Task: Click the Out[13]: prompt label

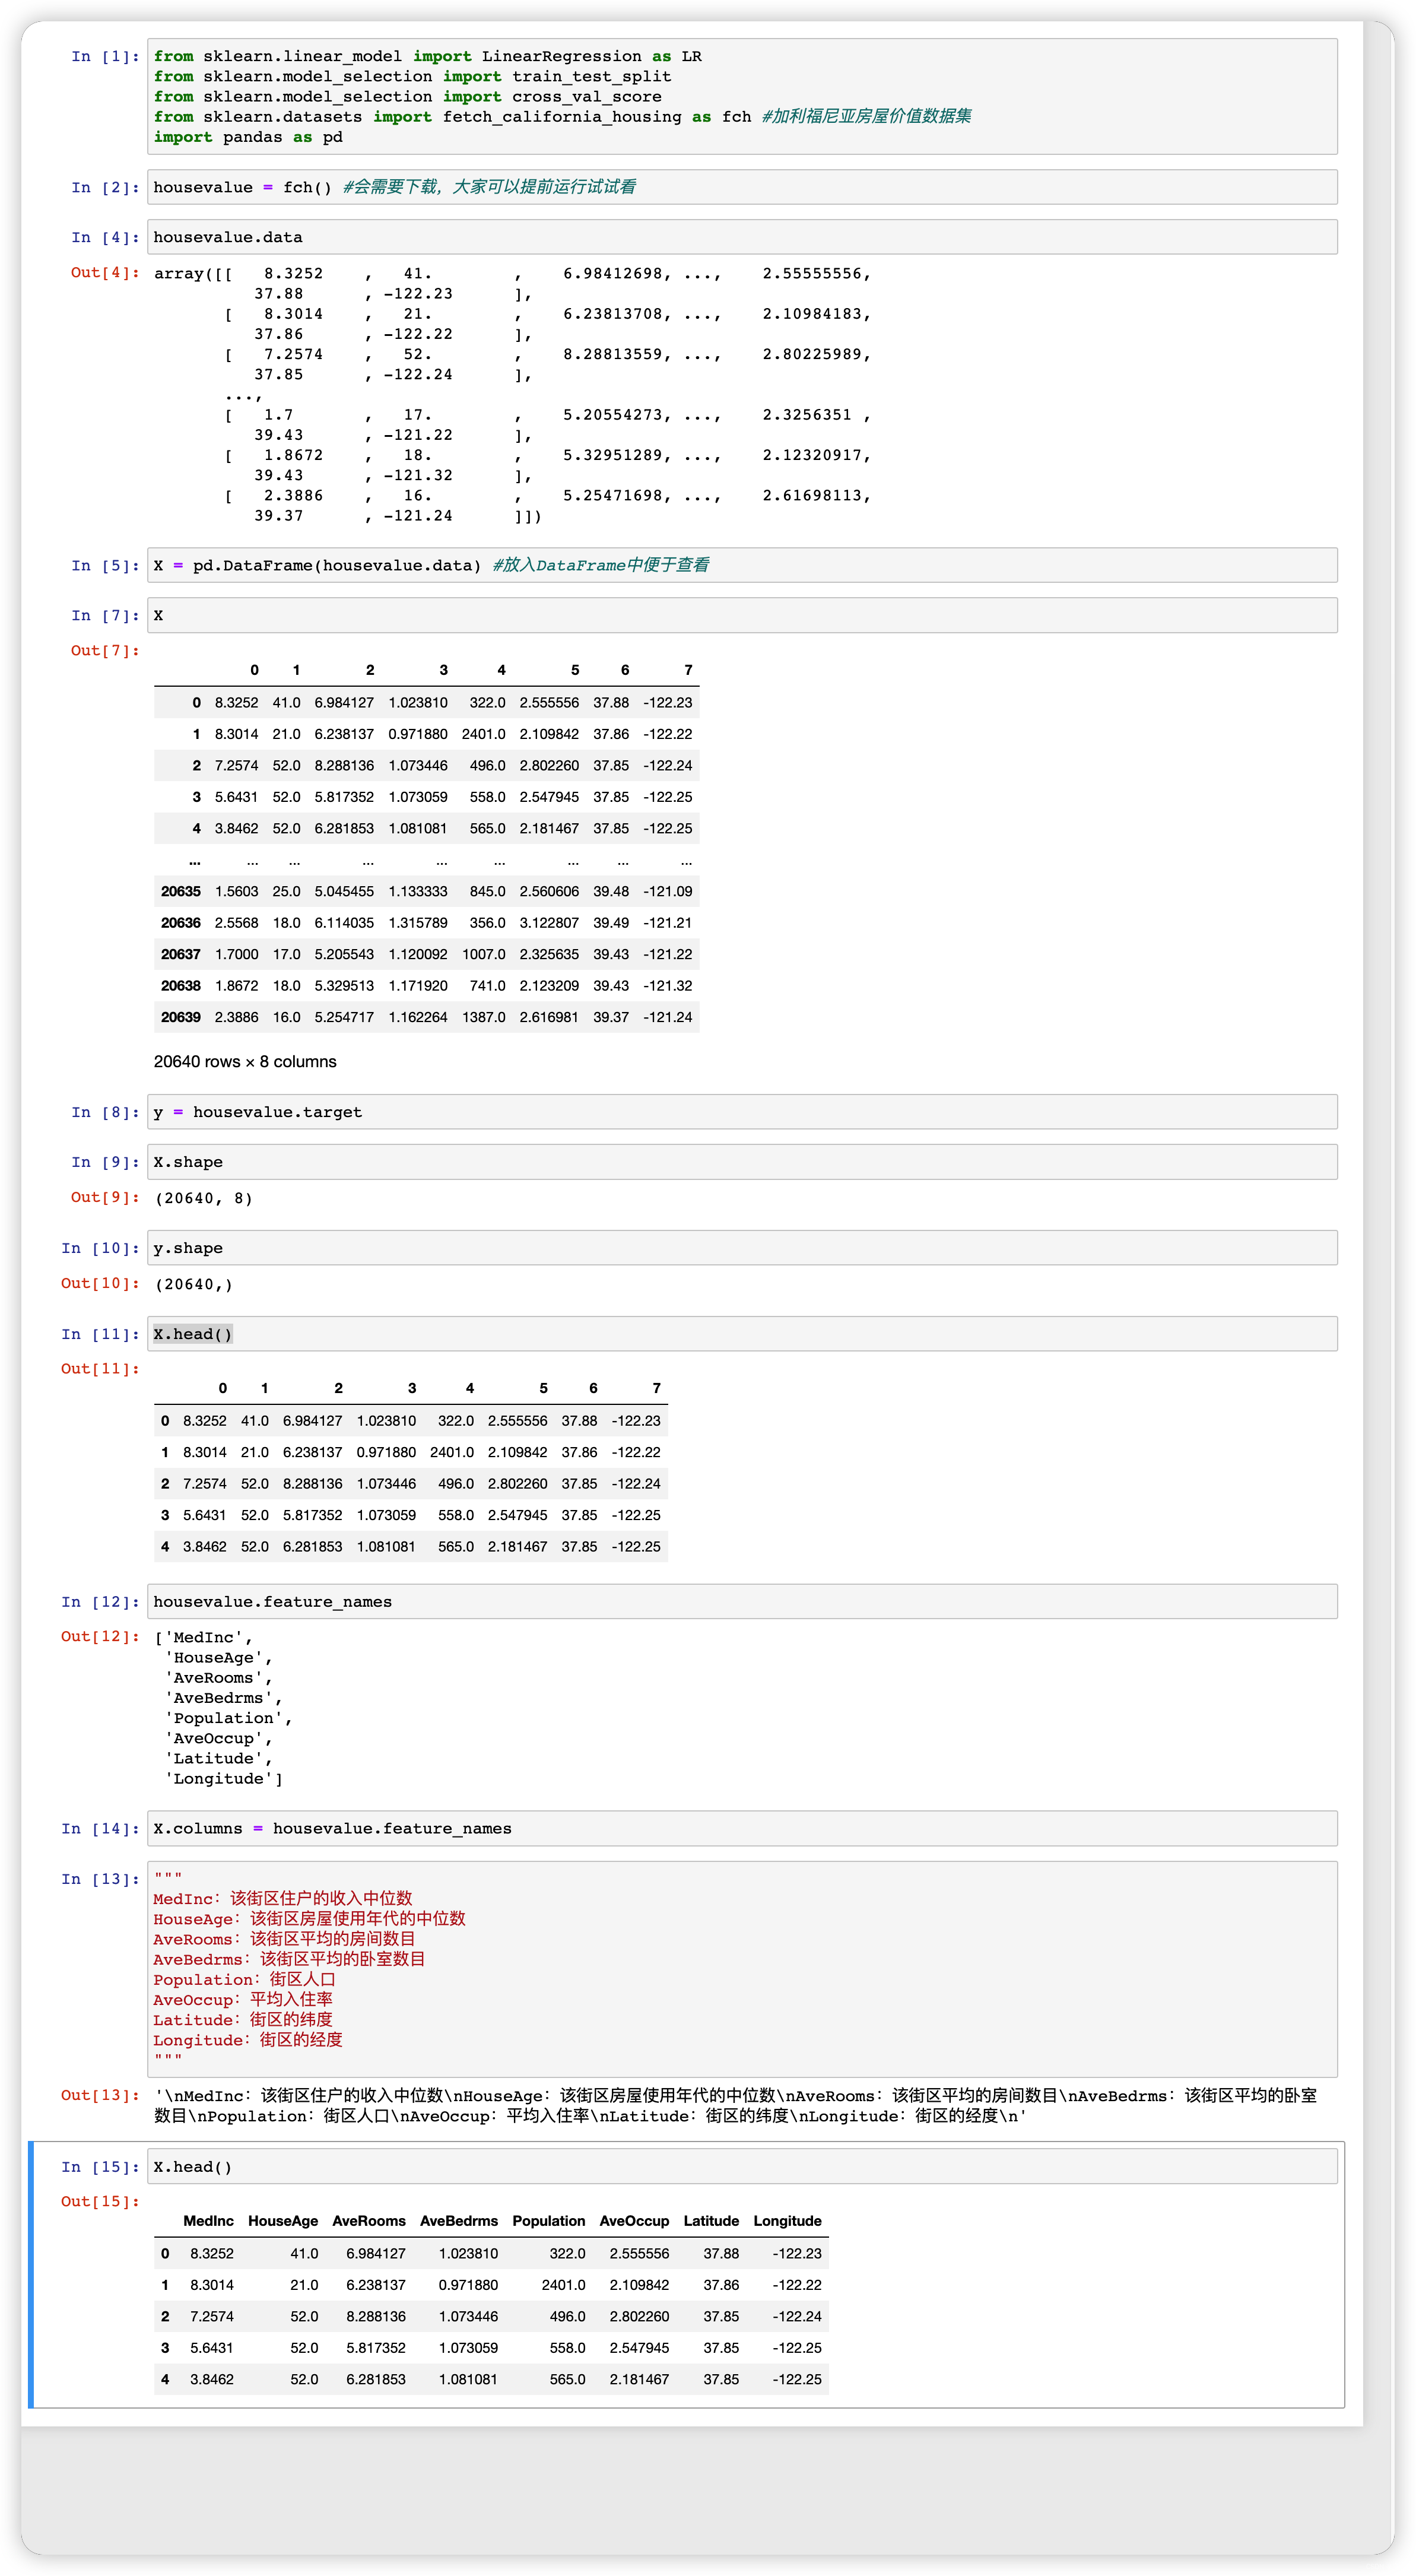Action: tap(100, 2095)
